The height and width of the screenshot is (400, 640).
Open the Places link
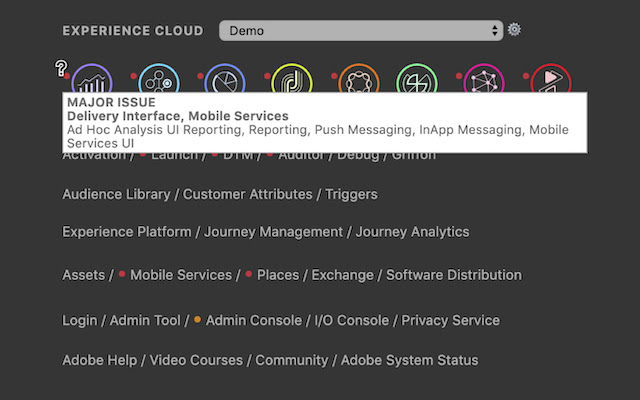point(278,275)
